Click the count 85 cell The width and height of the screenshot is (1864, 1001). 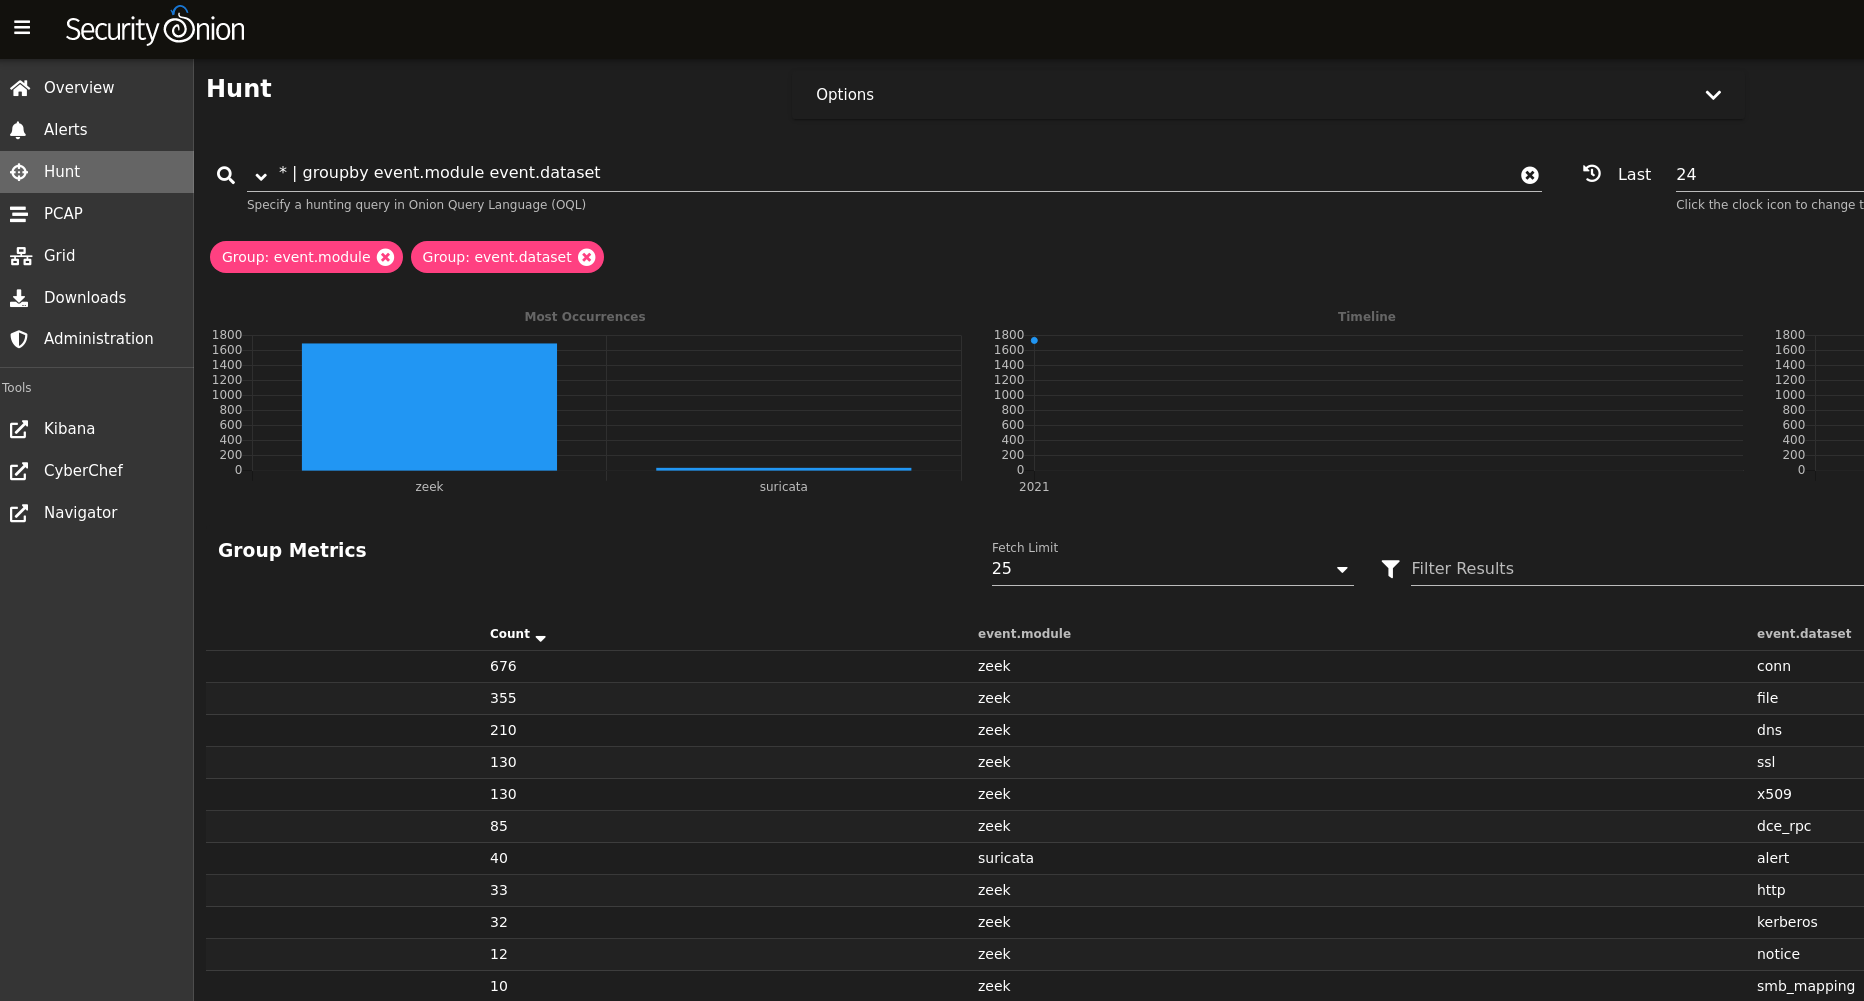499,826
